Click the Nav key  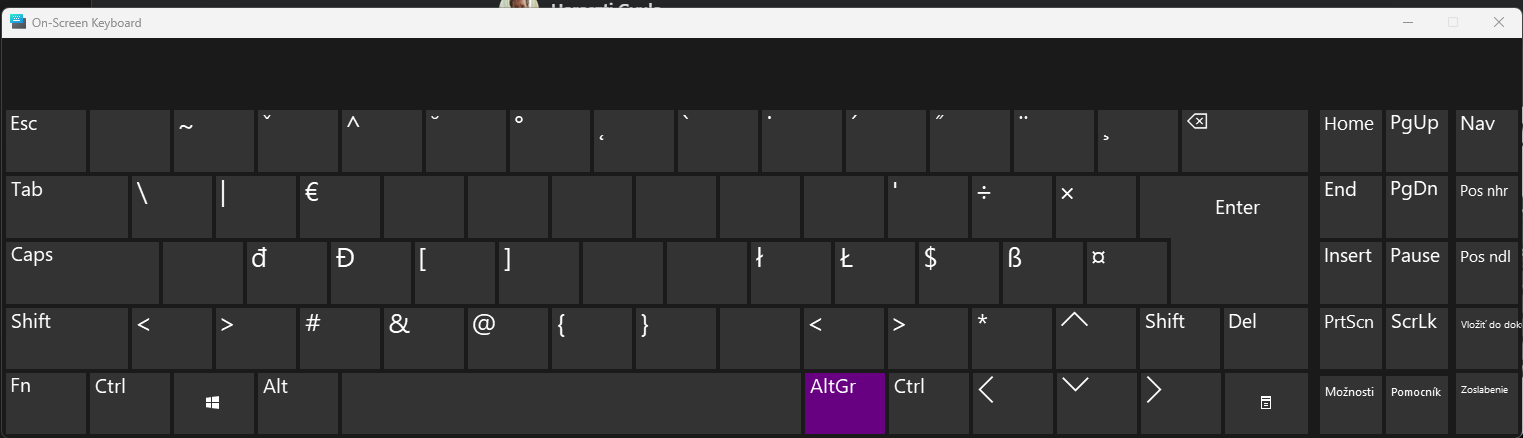point(1487,141)
